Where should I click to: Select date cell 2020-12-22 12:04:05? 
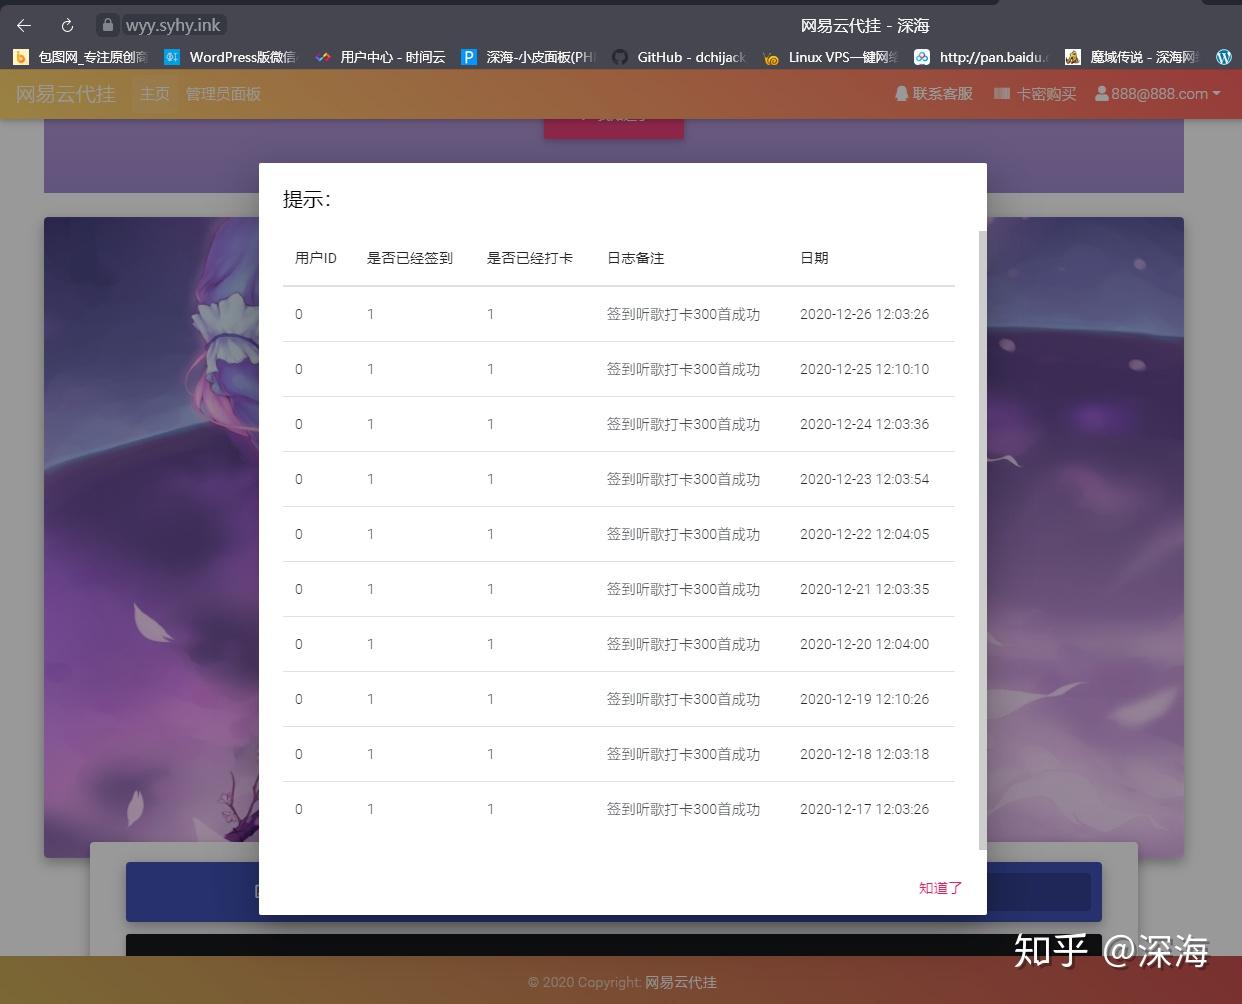click(x=865, y=534)
